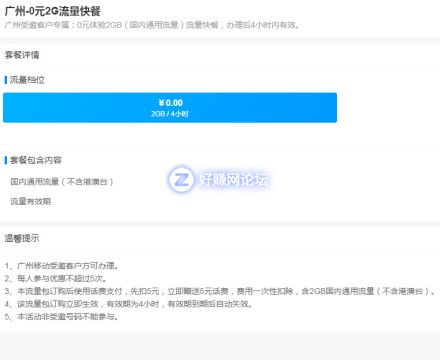Click the blue bar marker beside 流量档位
Viewport: 440px width, 360px height.
(x=6, y=80)
